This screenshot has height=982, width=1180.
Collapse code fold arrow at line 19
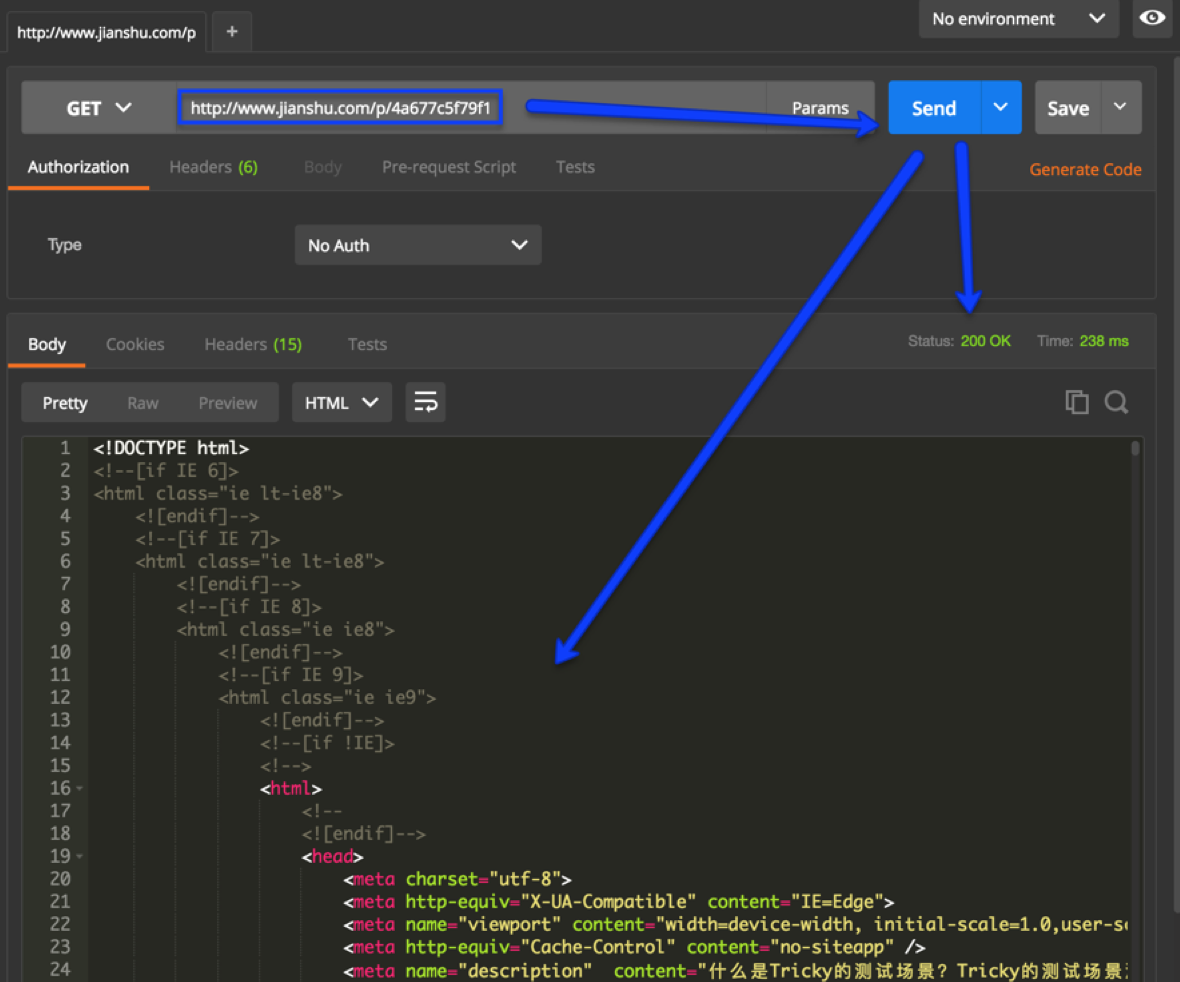[x=79, y=856]
